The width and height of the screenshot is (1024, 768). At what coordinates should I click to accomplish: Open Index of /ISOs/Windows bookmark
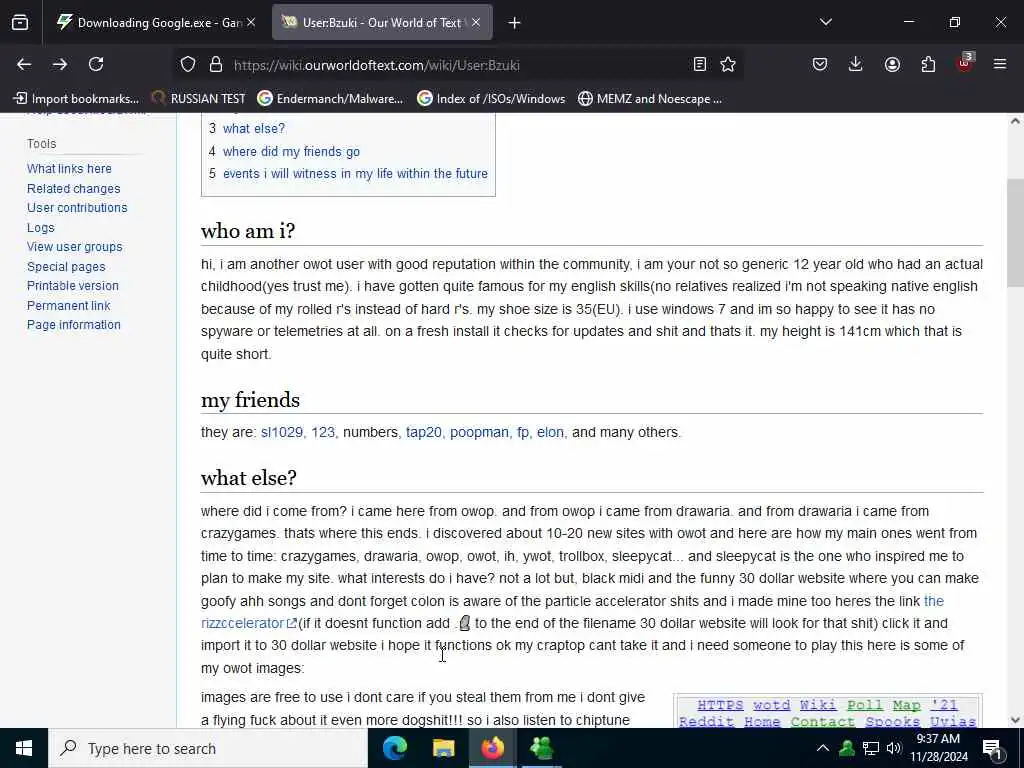491,99
